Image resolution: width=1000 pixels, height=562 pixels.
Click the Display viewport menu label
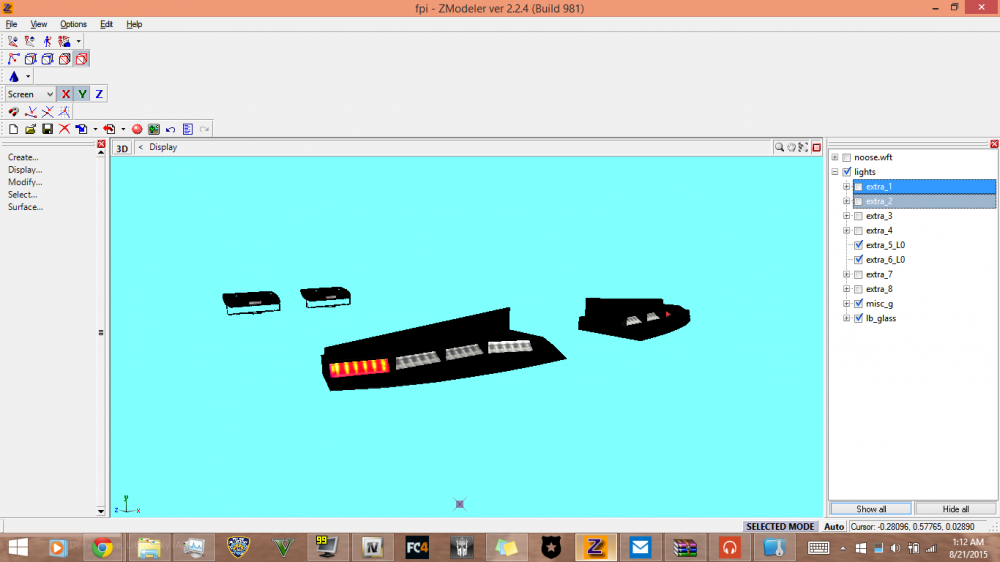(163, 147)
